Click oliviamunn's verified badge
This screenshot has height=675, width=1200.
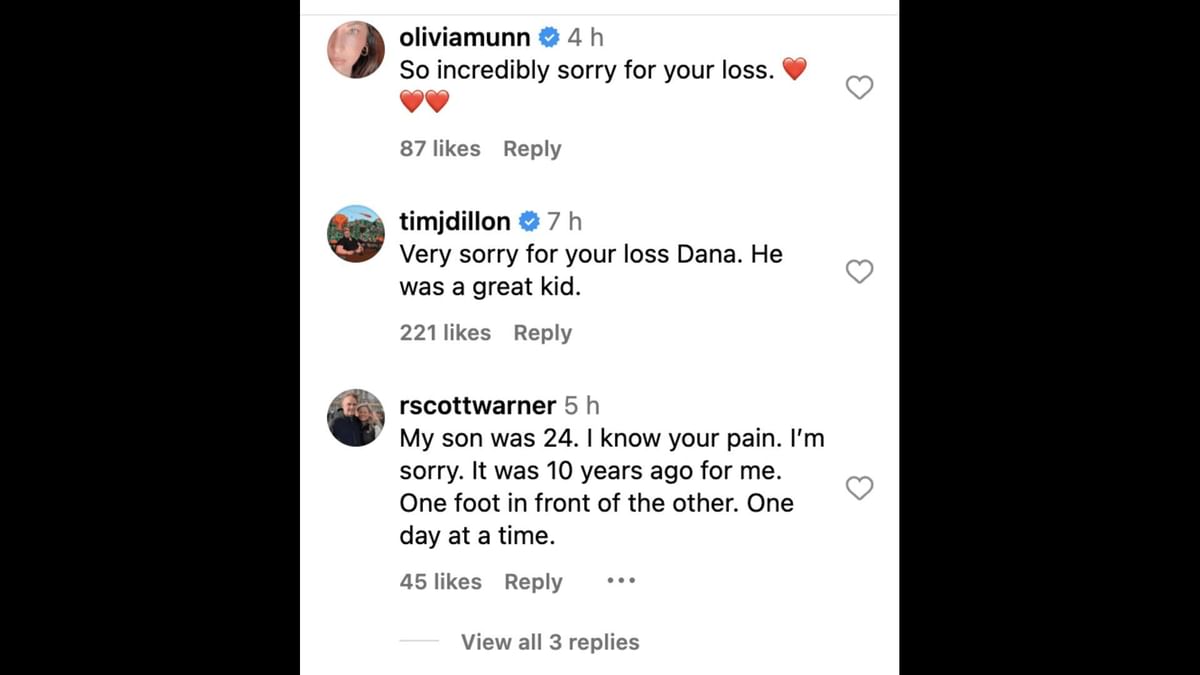549,38
